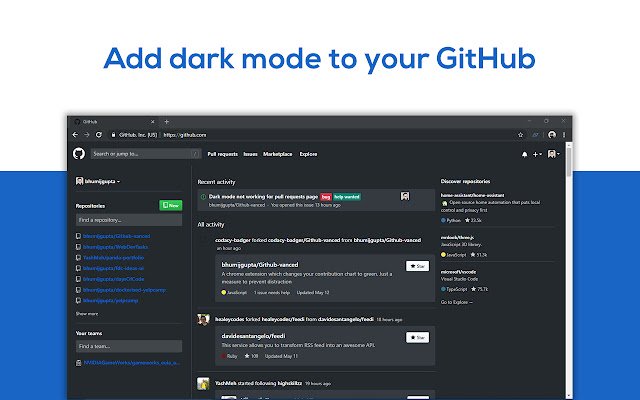This screenshot has height=400, width=640.
Task: Click highskillzz username in the feed
Action: [290, 383]
